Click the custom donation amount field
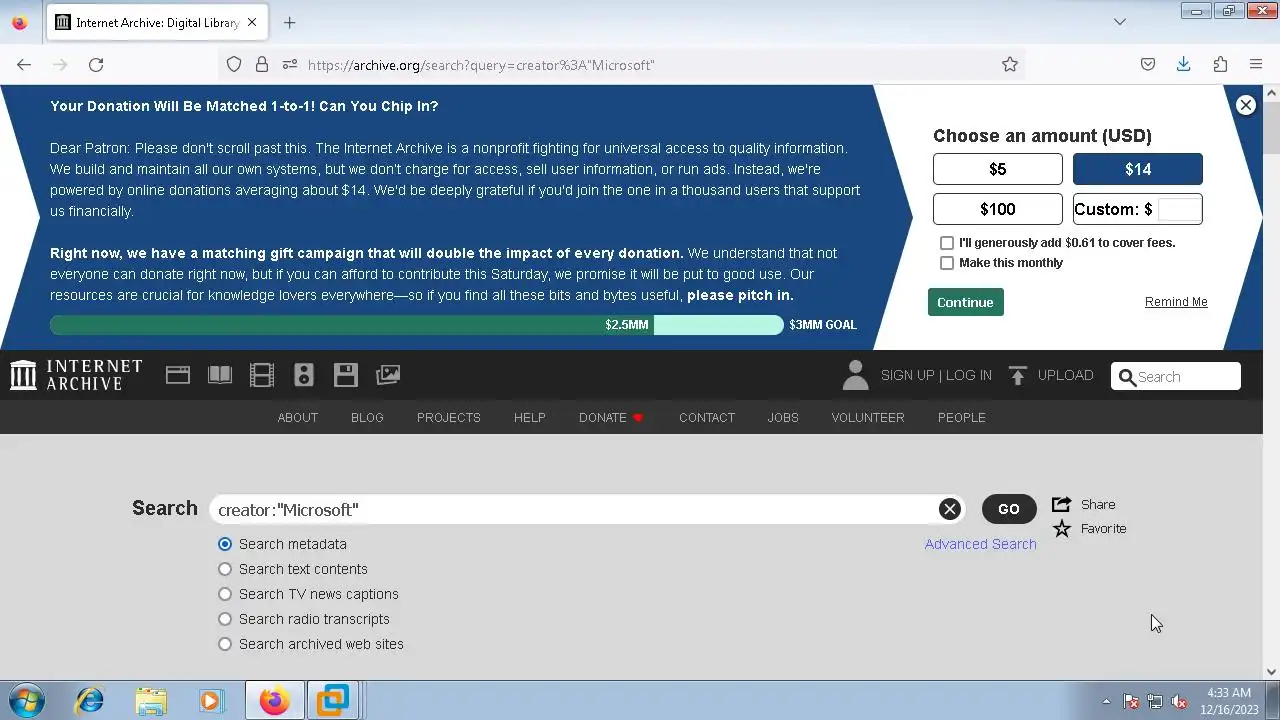This screenshot has width=1280, height=720. [1179, 209]
